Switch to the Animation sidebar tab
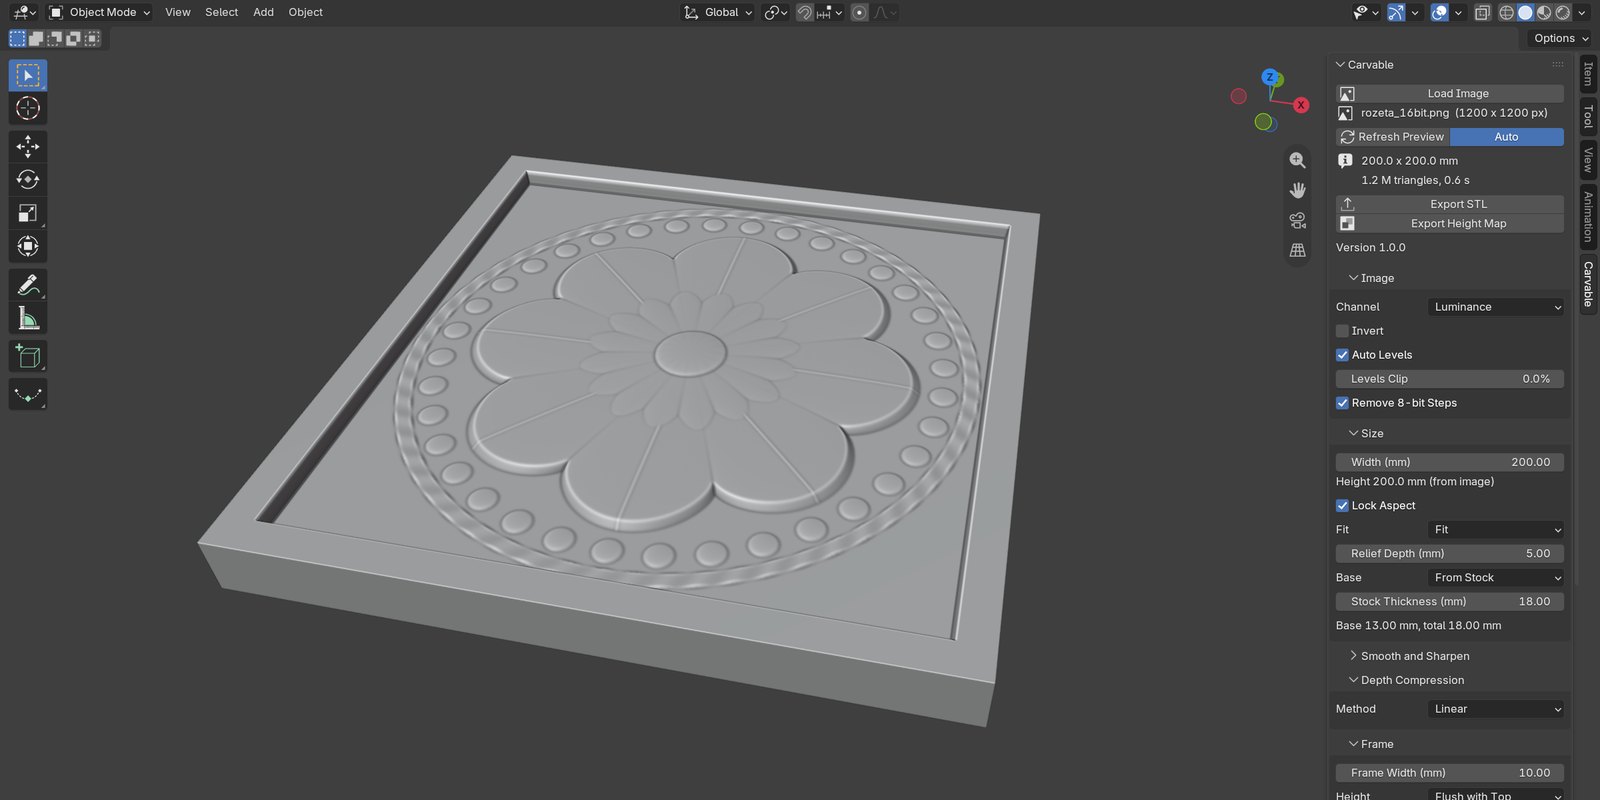 [x=1588, y=216]
